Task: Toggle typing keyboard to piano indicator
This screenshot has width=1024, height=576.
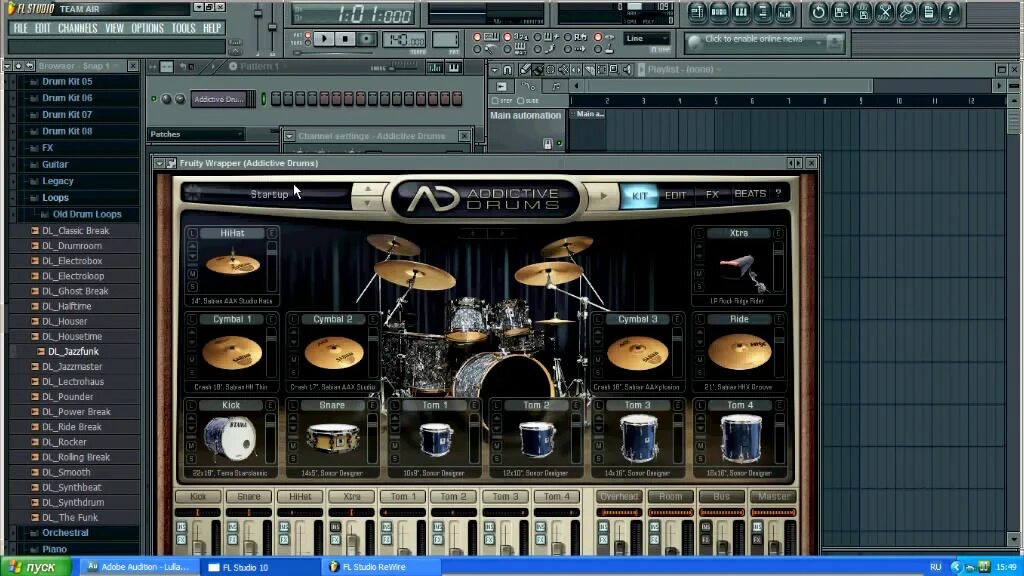Action: (x=477, y=37)
